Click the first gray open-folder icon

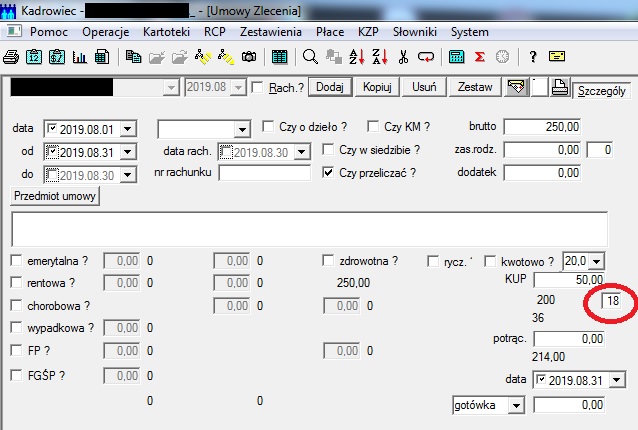(x=157, y=57)
